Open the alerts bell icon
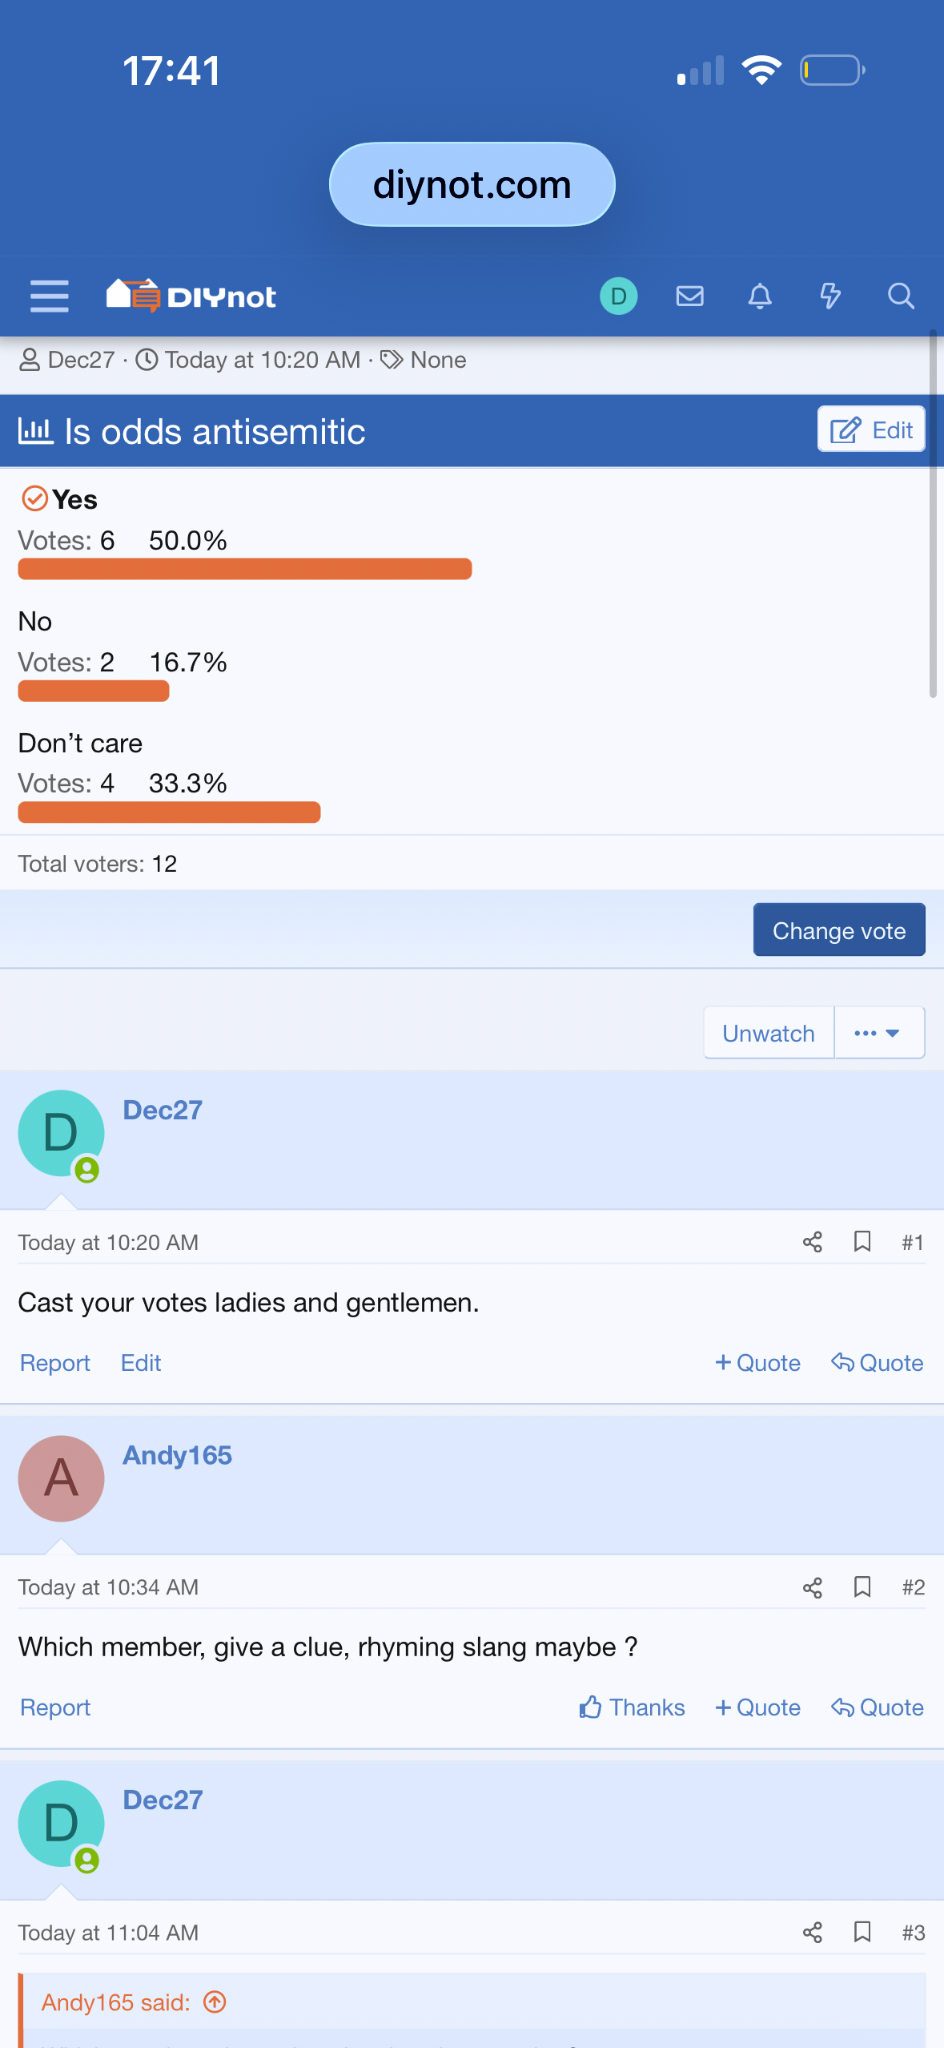Screen dimensions: 944x2048 point(760,296)
